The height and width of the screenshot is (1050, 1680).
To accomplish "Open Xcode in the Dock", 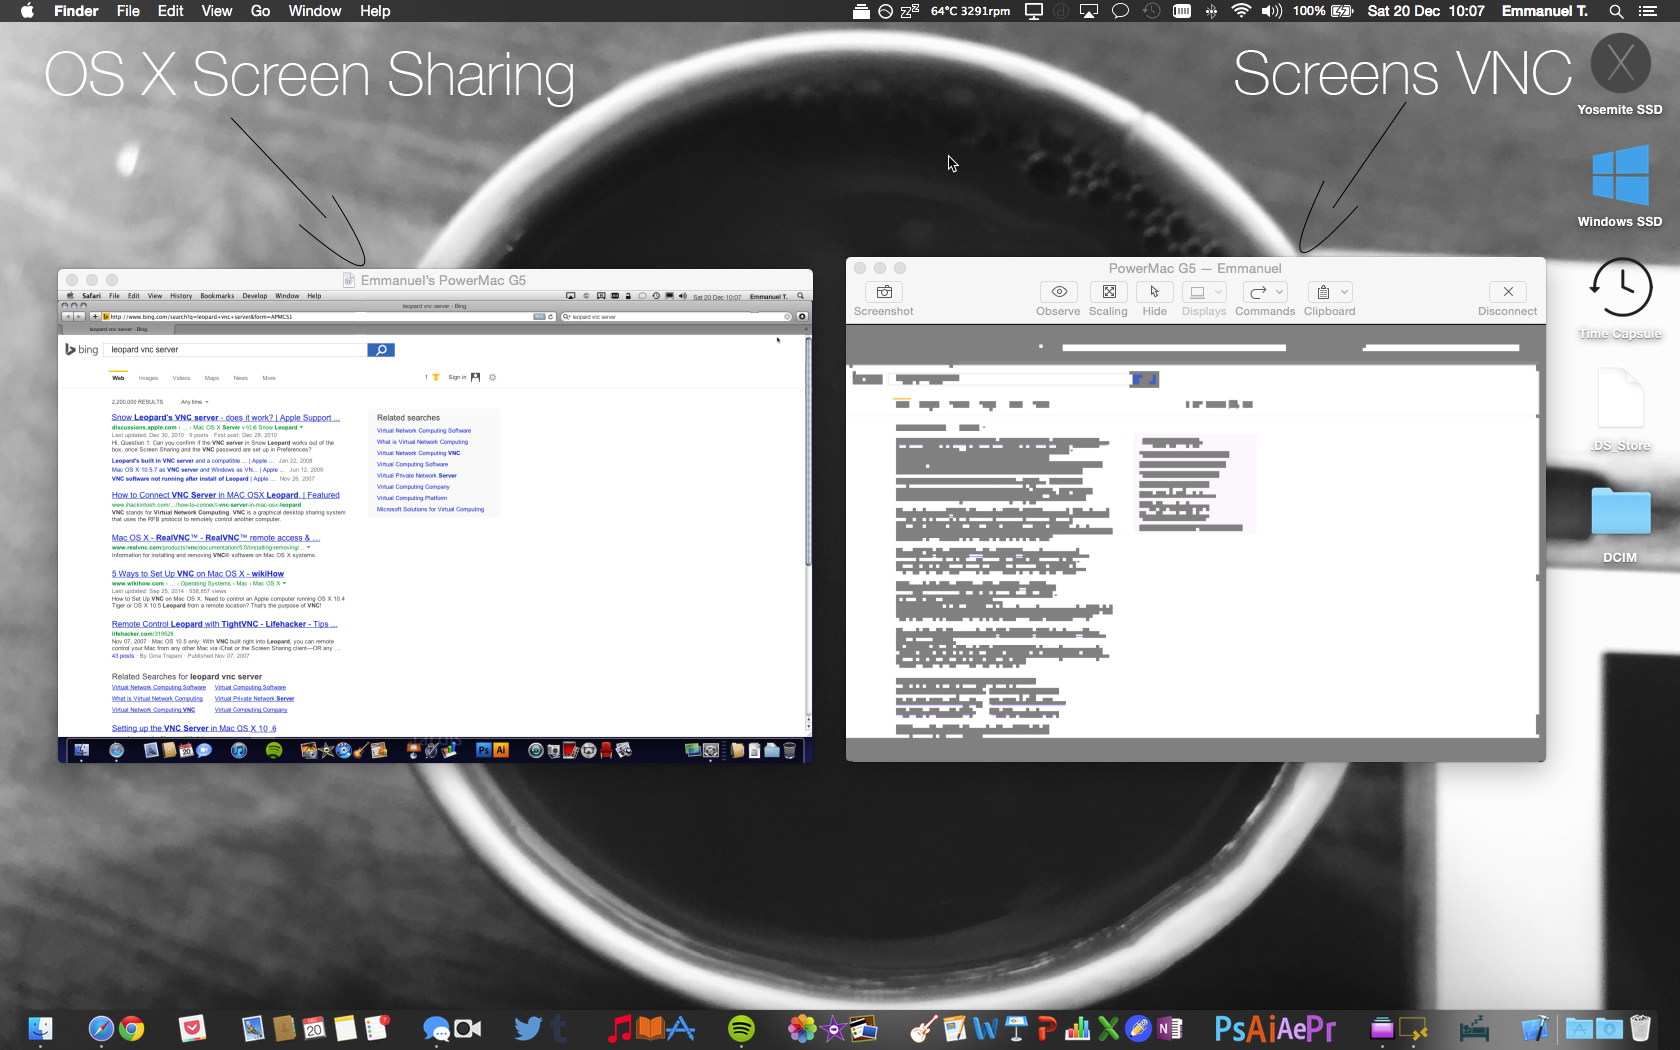I will [1535, 1028].
